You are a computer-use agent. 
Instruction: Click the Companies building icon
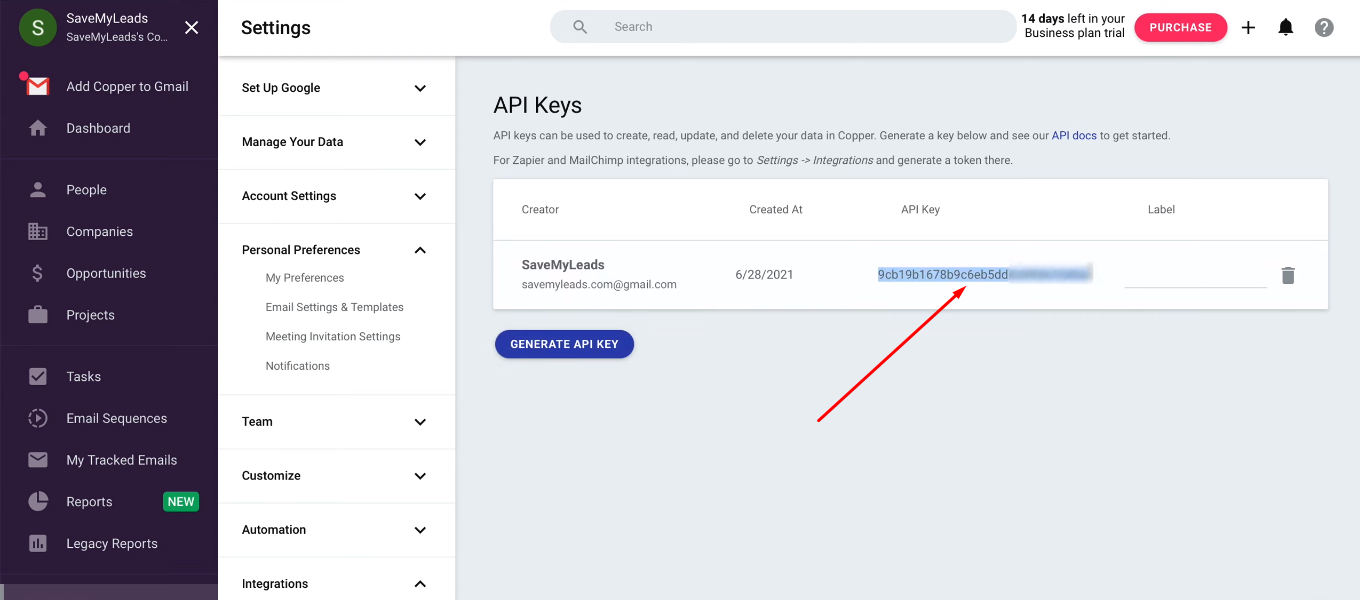38,231
